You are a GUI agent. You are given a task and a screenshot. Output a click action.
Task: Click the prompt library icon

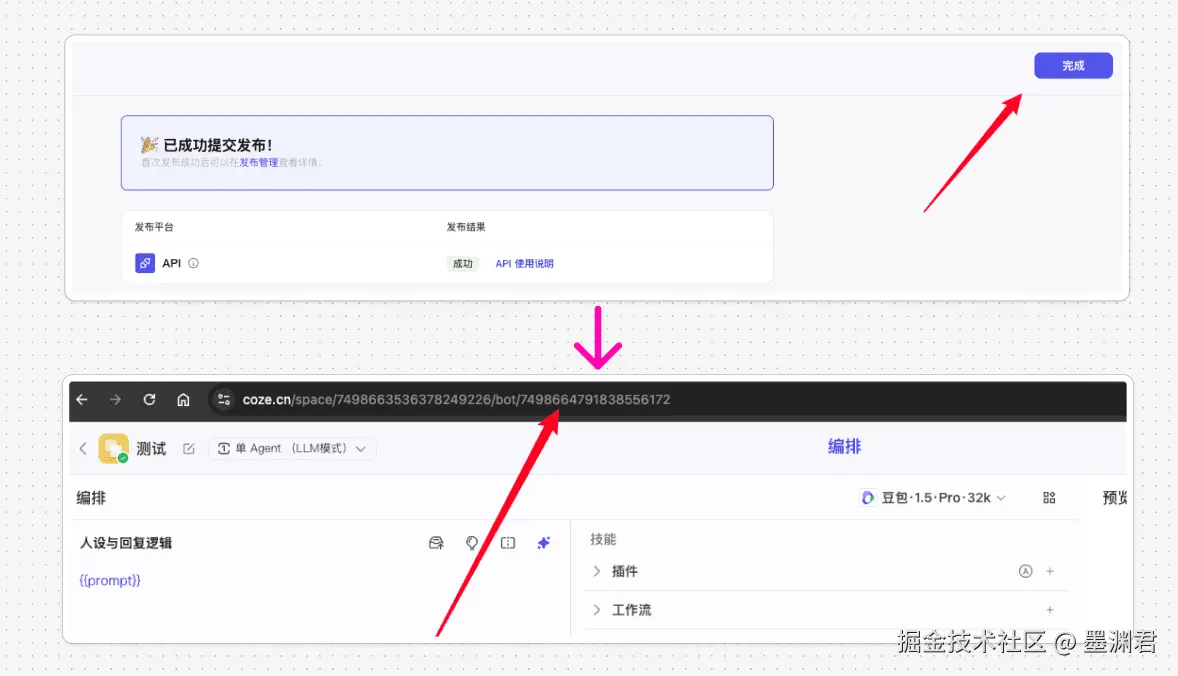click(x=436, y=543)
